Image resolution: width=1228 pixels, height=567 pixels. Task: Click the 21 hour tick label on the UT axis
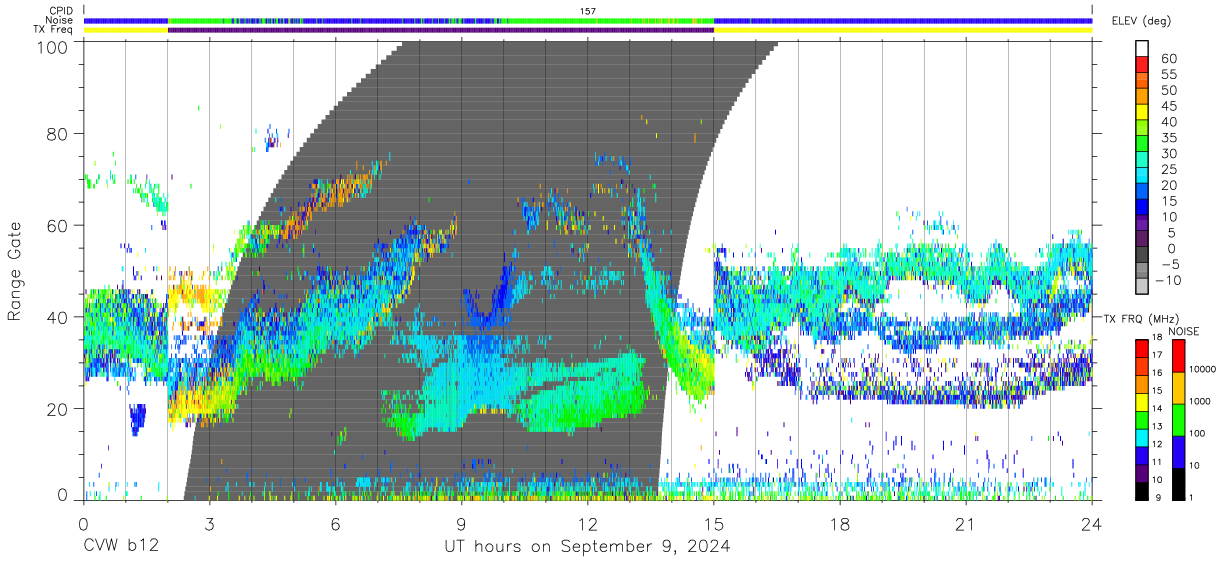coord(966,525)
